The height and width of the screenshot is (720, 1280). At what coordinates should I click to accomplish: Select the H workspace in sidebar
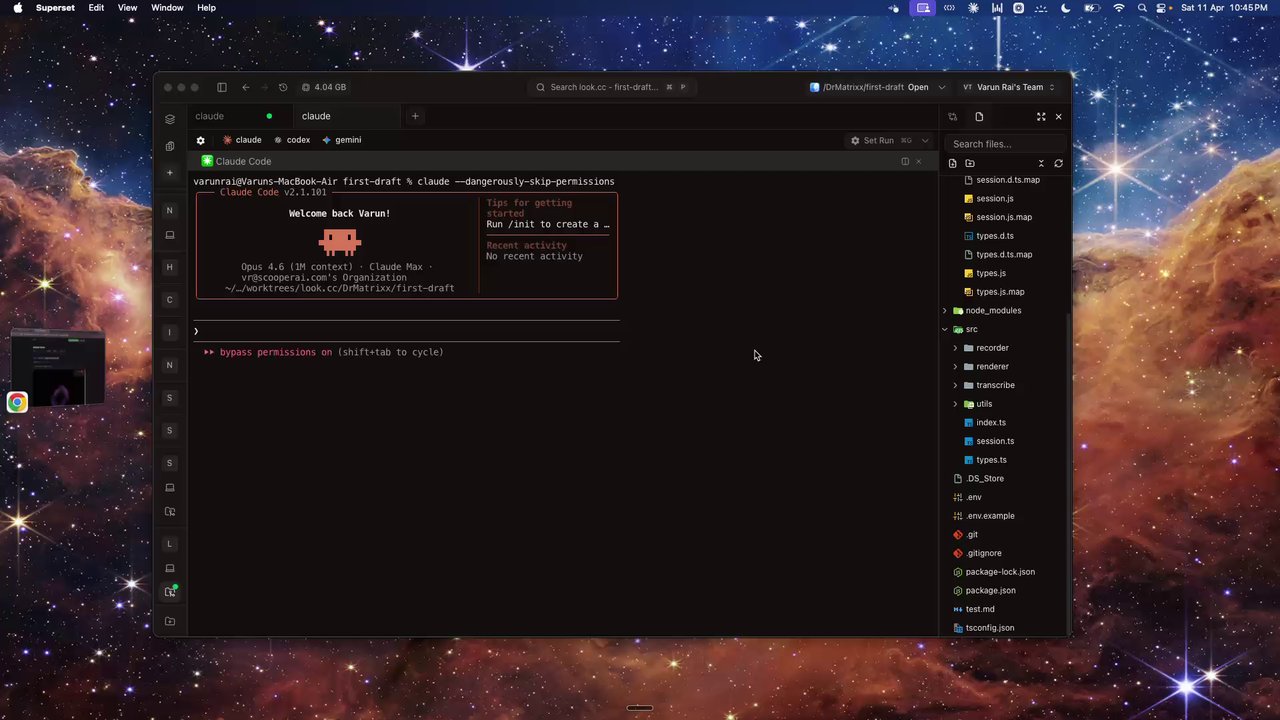click(x=170, y=267)
